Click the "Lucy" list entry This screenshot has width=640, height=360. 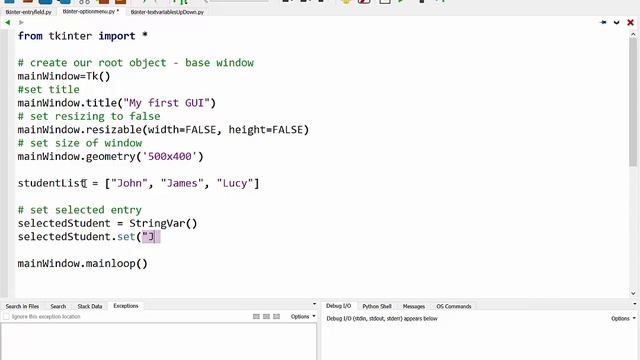click(x=235, y=183)
